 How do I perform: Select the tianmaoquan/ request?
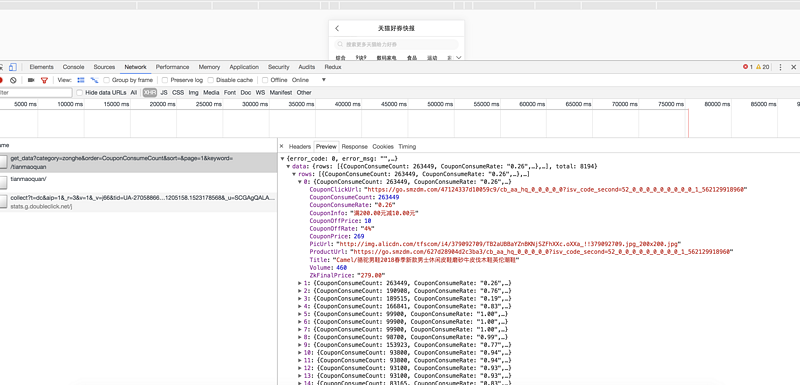pos(139,181)
